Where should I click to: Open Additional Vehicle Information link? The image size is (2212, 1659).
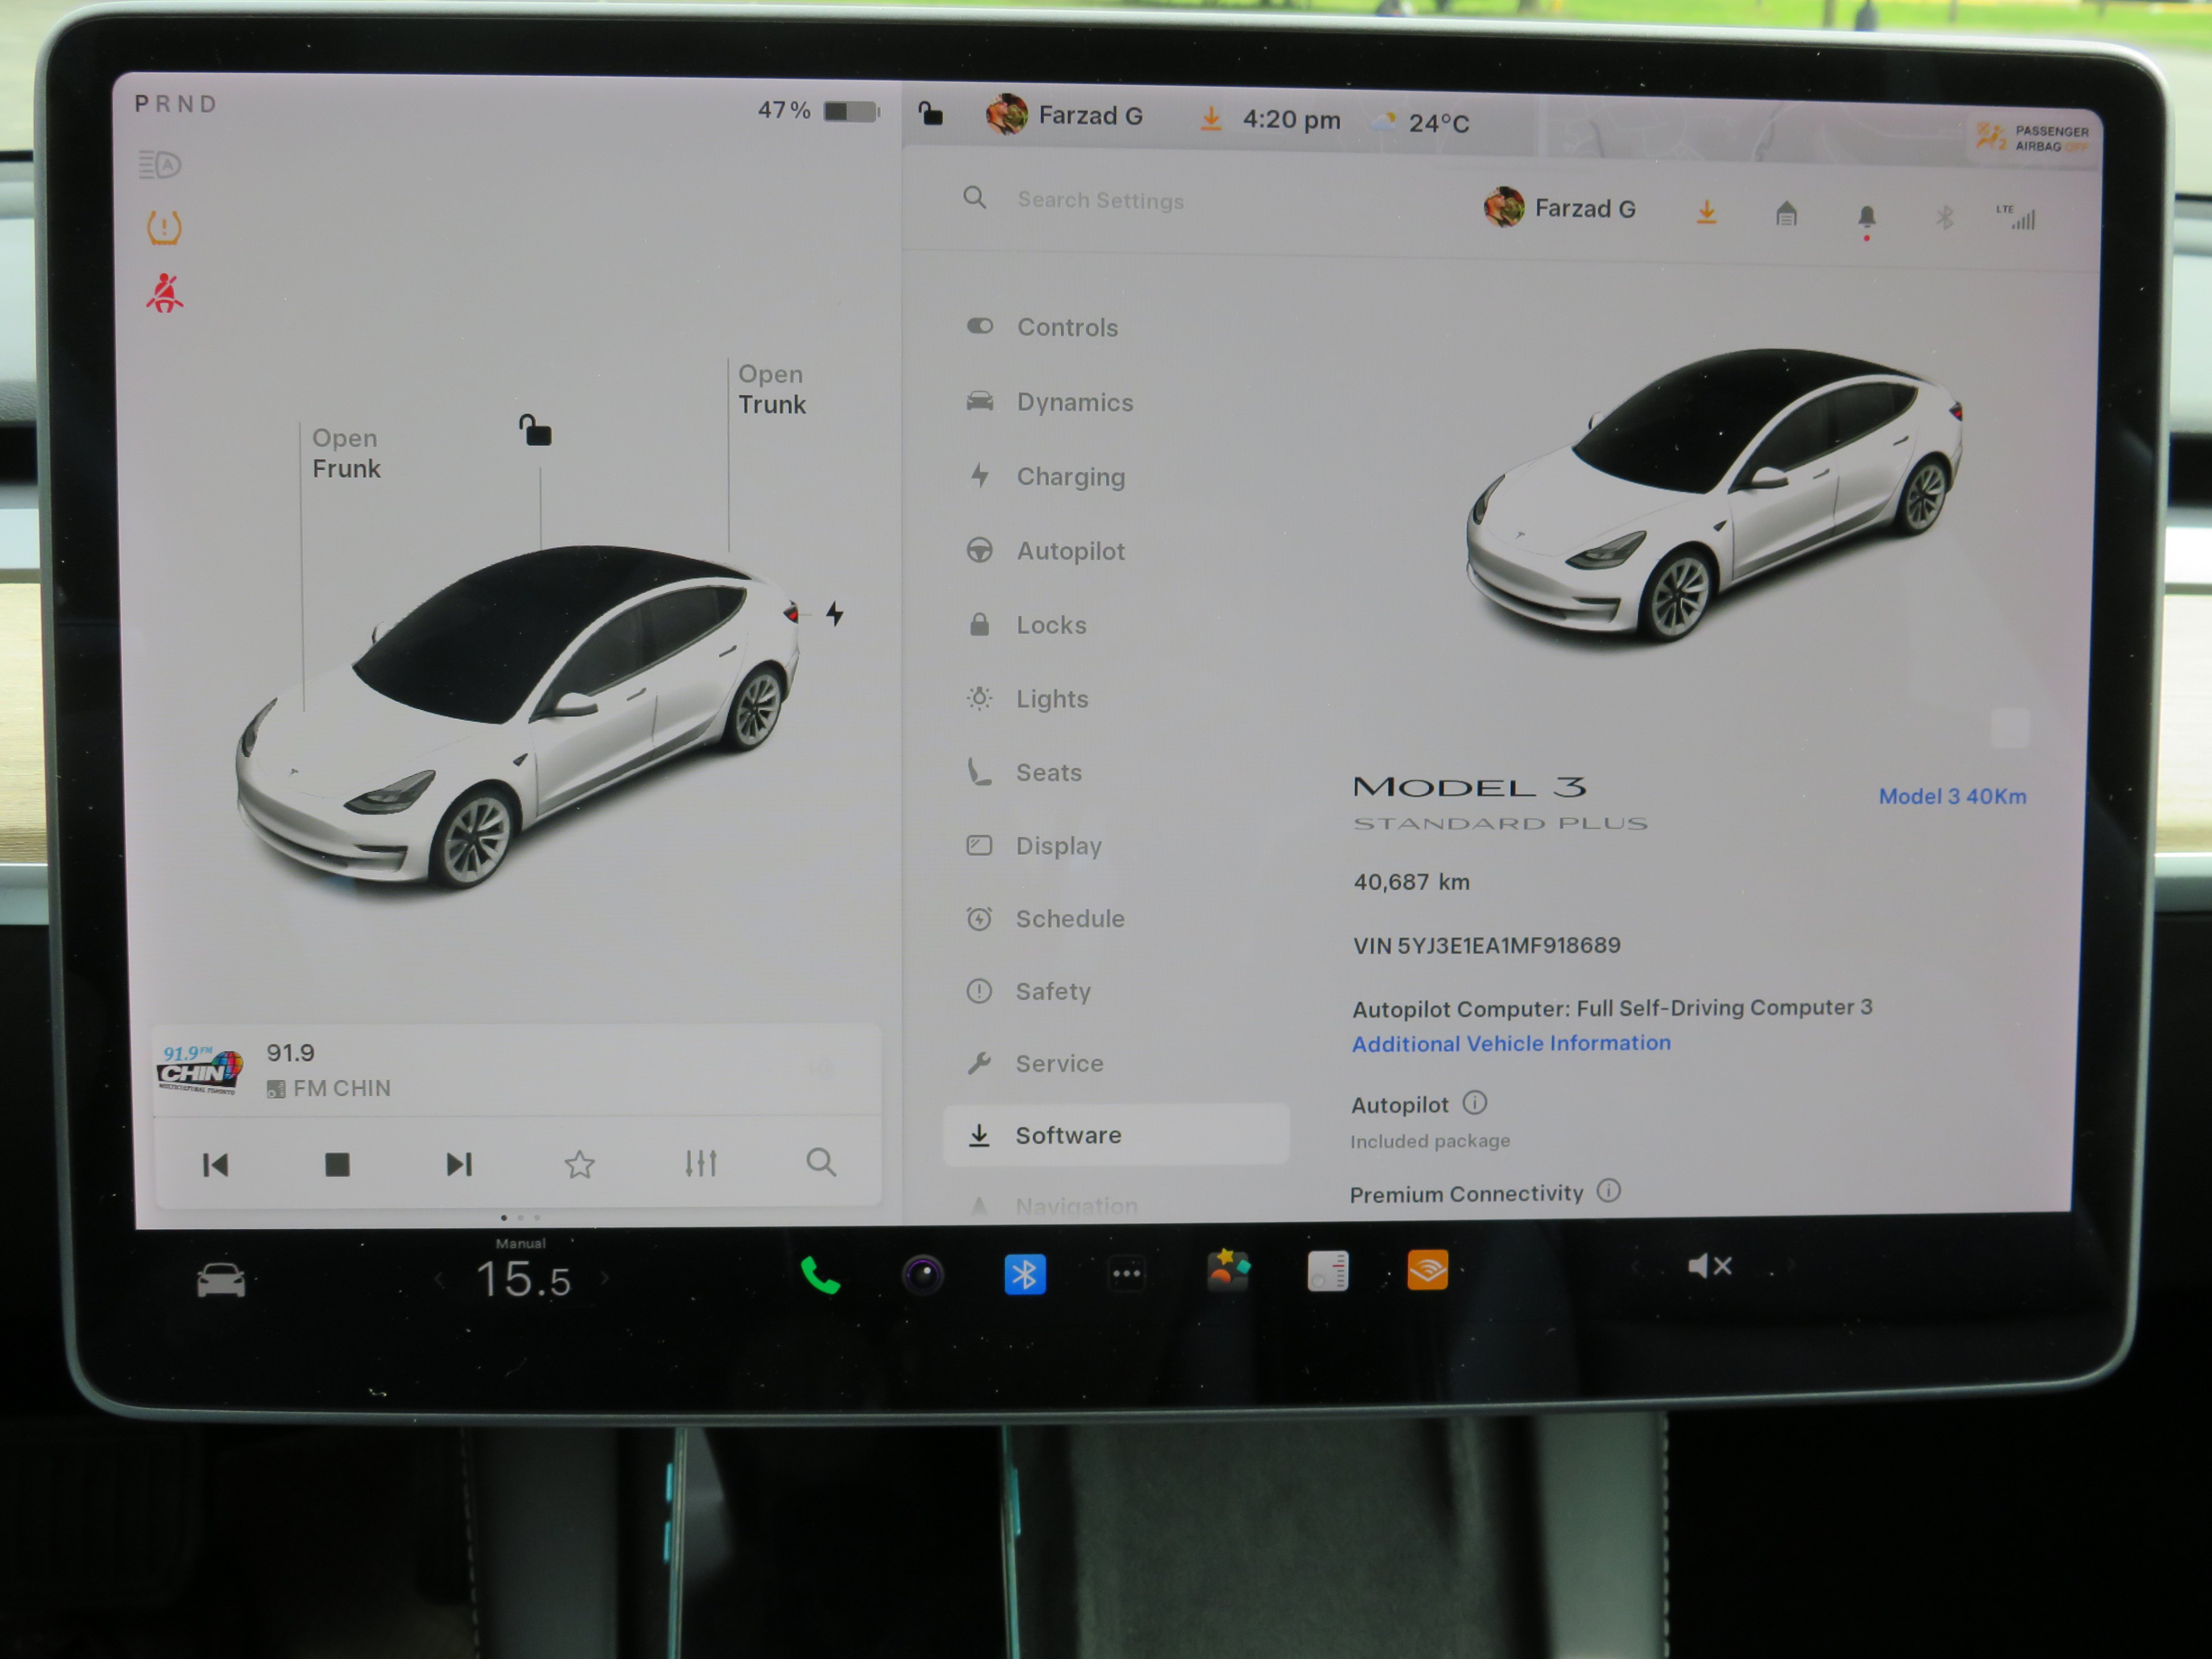[x=1511, y=1043]
